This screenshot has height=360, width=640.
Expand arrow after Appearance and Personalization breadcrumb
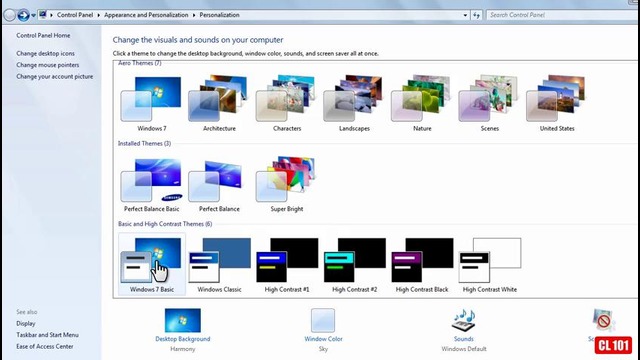(x=194, y=15)
